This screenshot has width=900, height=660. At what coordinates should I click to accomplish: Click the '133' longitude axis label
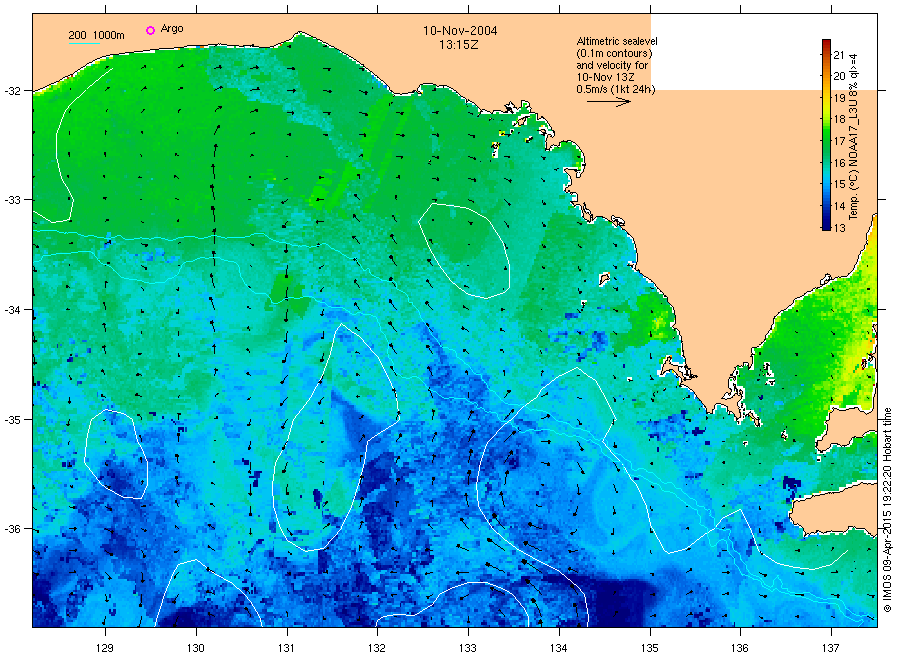[468, 648]
